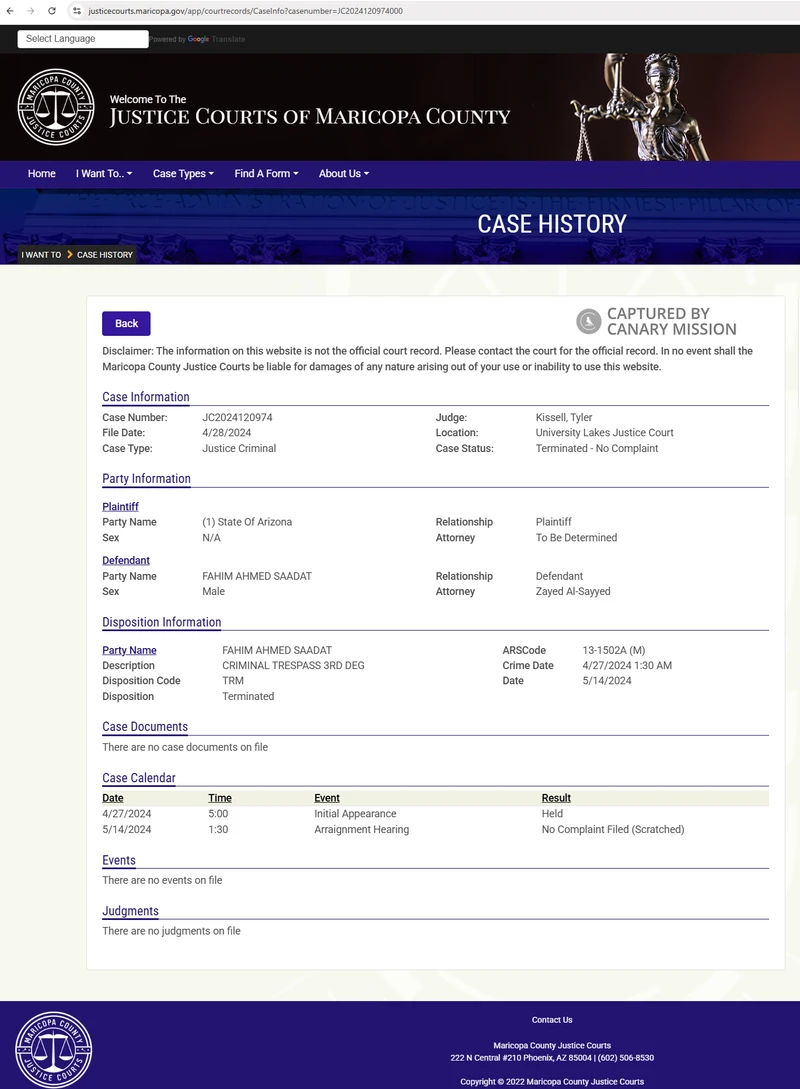Click the Case Information section heading
The image size is (800, 1089).
point(146,397)
